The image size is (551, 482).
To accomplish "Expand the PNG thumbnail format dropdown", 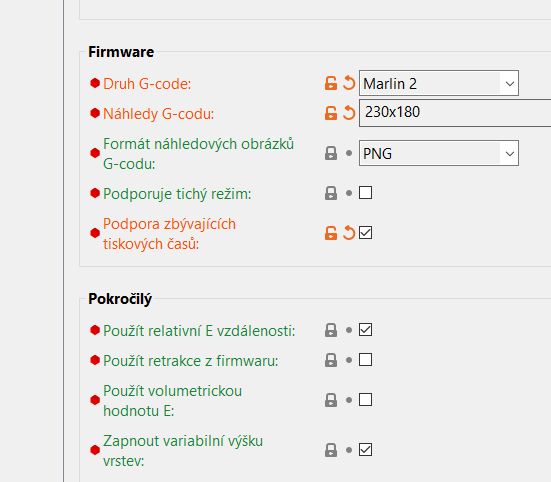I will pos(439,153).
